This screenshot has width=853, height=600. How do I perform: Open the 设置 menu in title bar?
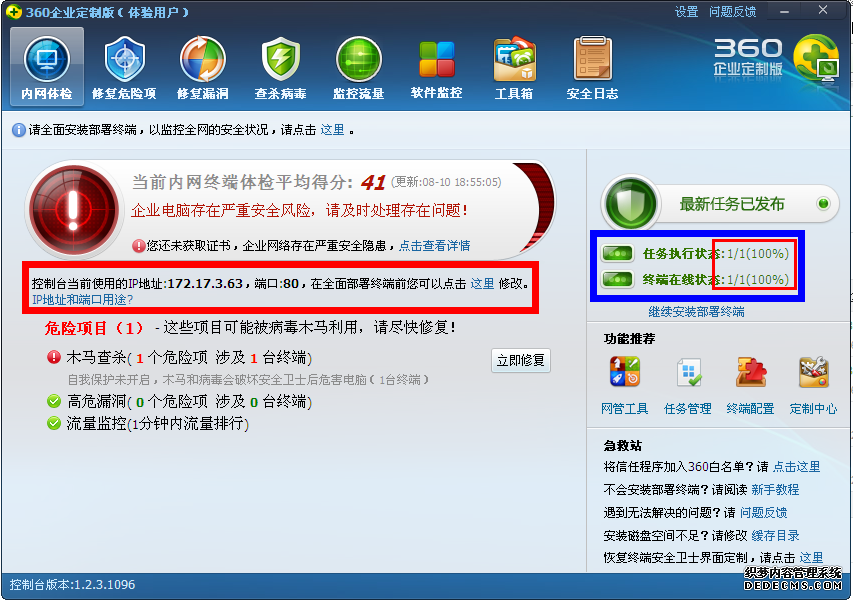[x=686, y=12]
